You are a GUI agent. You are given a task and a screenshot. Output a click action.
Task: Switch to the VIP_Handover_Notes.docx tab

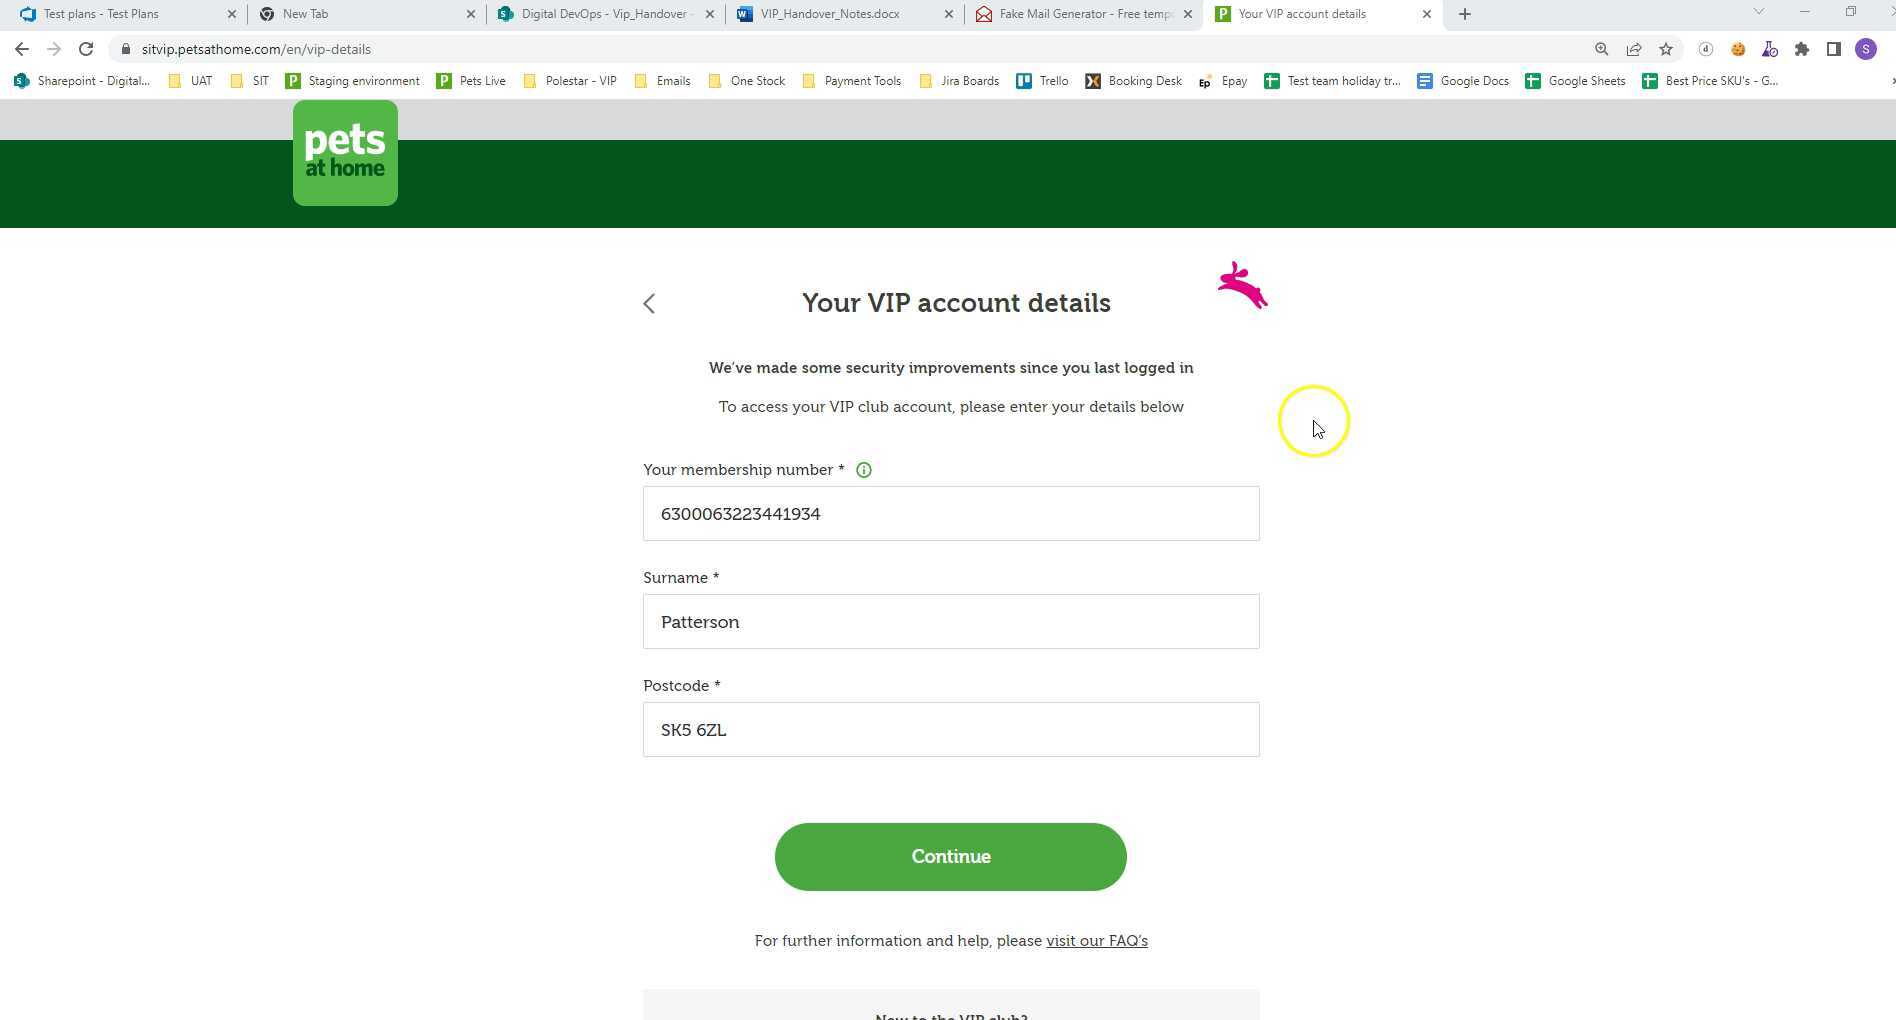830,14
